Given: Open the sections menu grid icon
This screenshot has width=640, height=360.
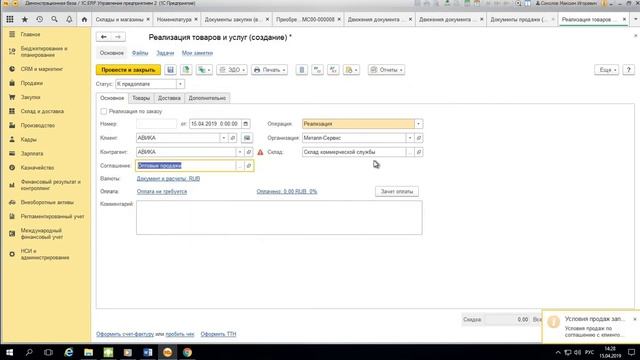Looking at the screenshot, I should [10, 19].
